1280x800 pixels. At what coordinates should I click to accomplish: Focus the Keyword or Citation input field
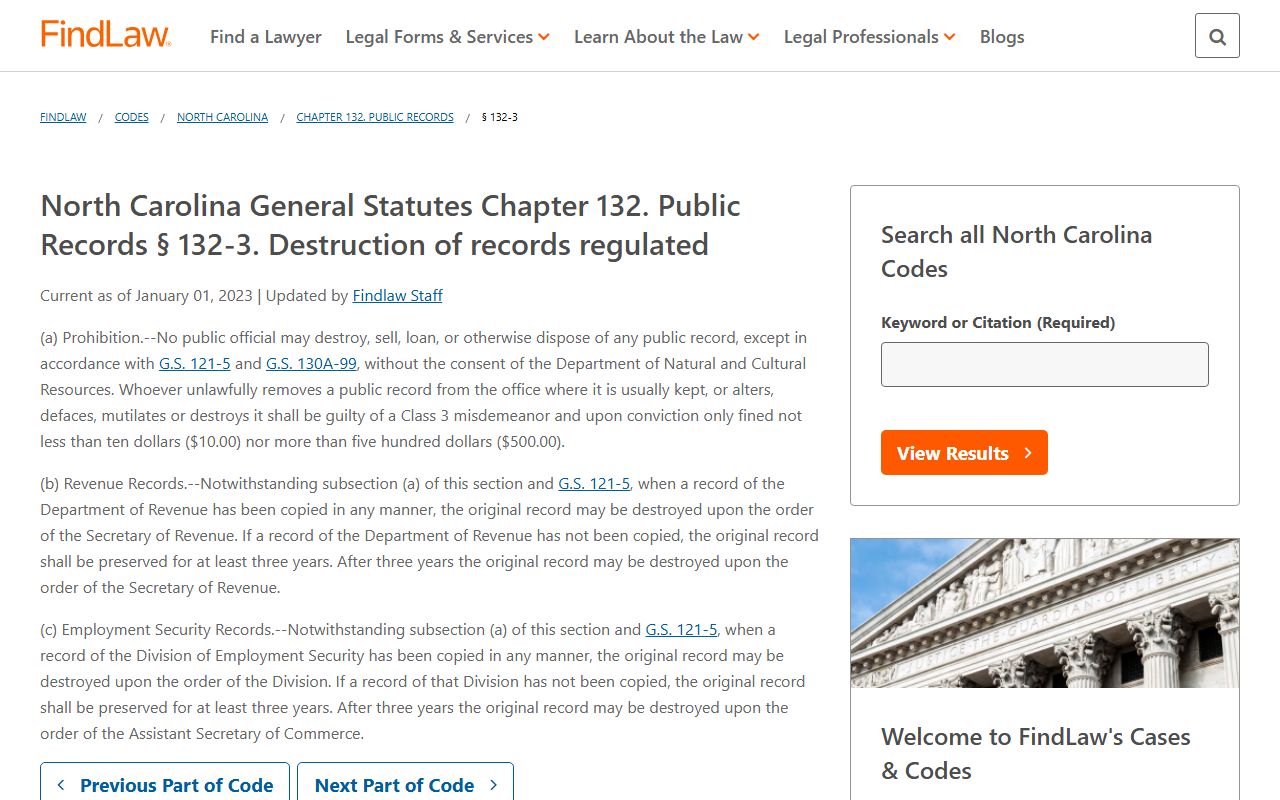click(x=1045, y=364)
